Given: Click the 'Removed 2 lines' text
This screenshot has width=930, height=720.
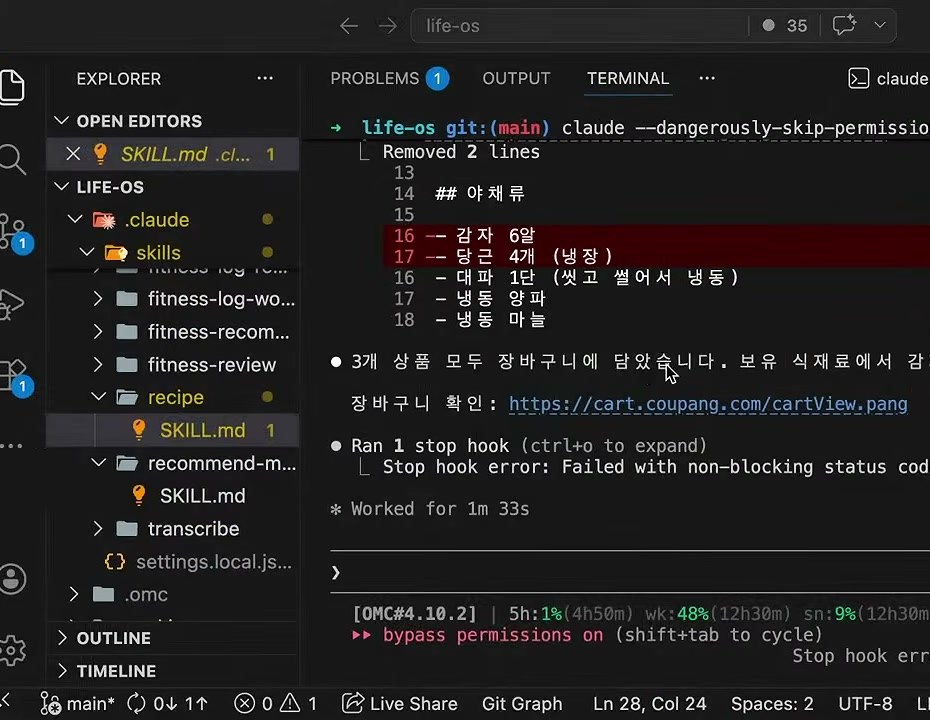Looking at the screenshot, I should click(461, 152).
